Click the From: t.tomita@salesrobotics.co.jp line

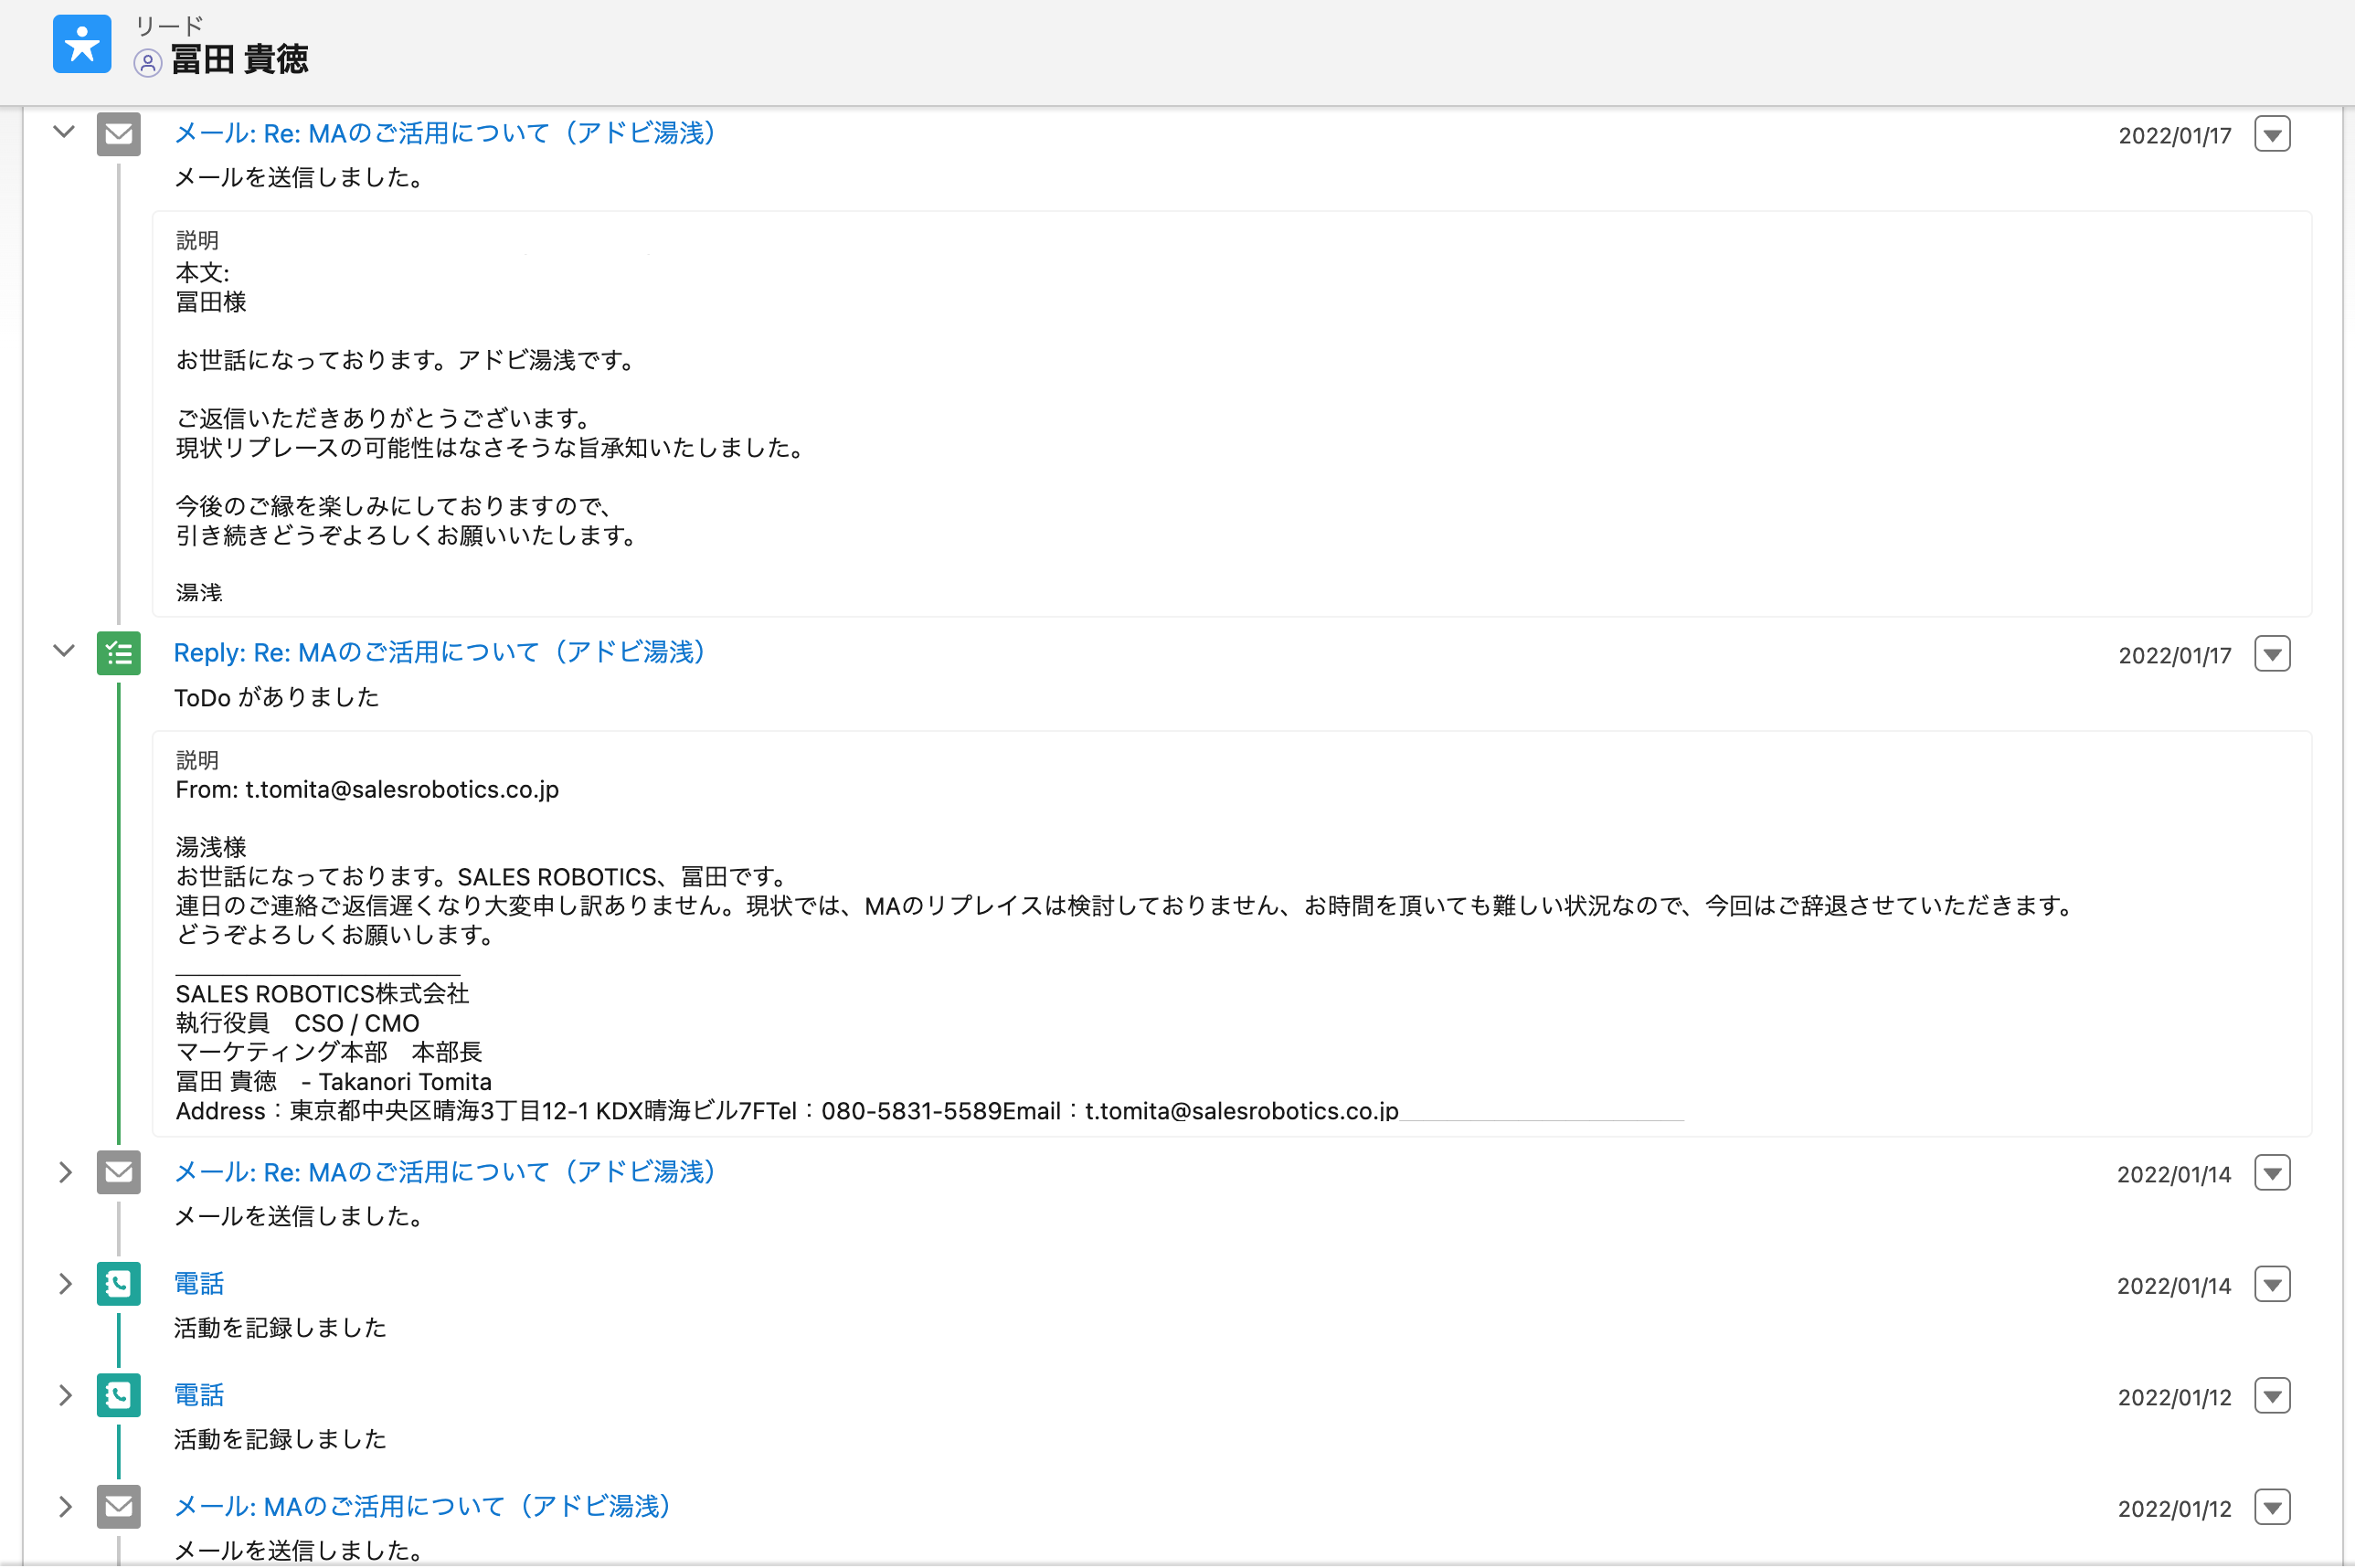coord(367,790)
